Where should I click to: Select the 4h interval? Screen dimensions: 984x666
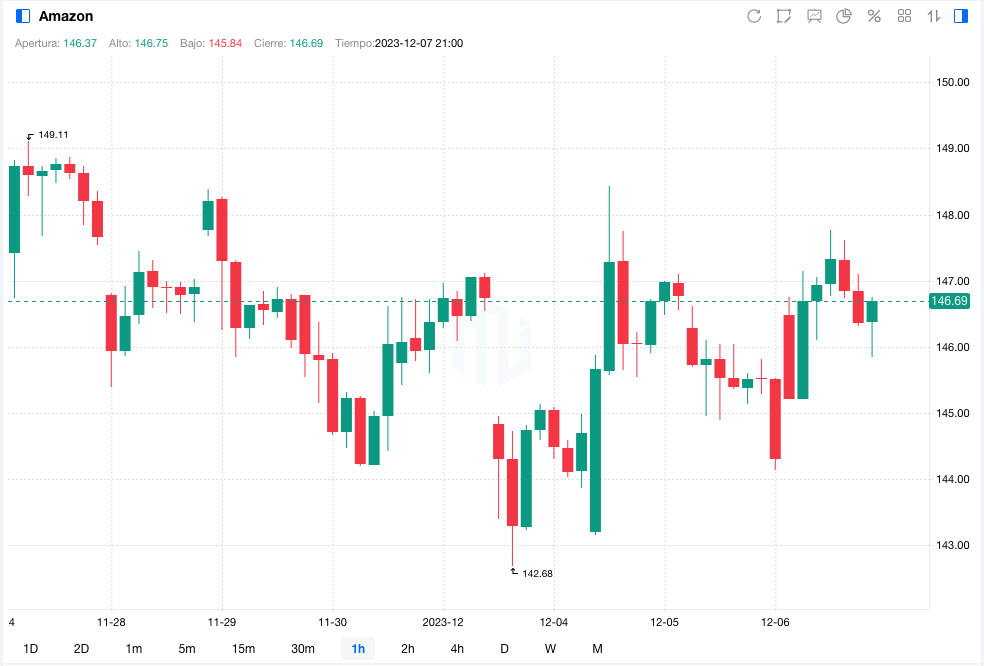[457, 649]
